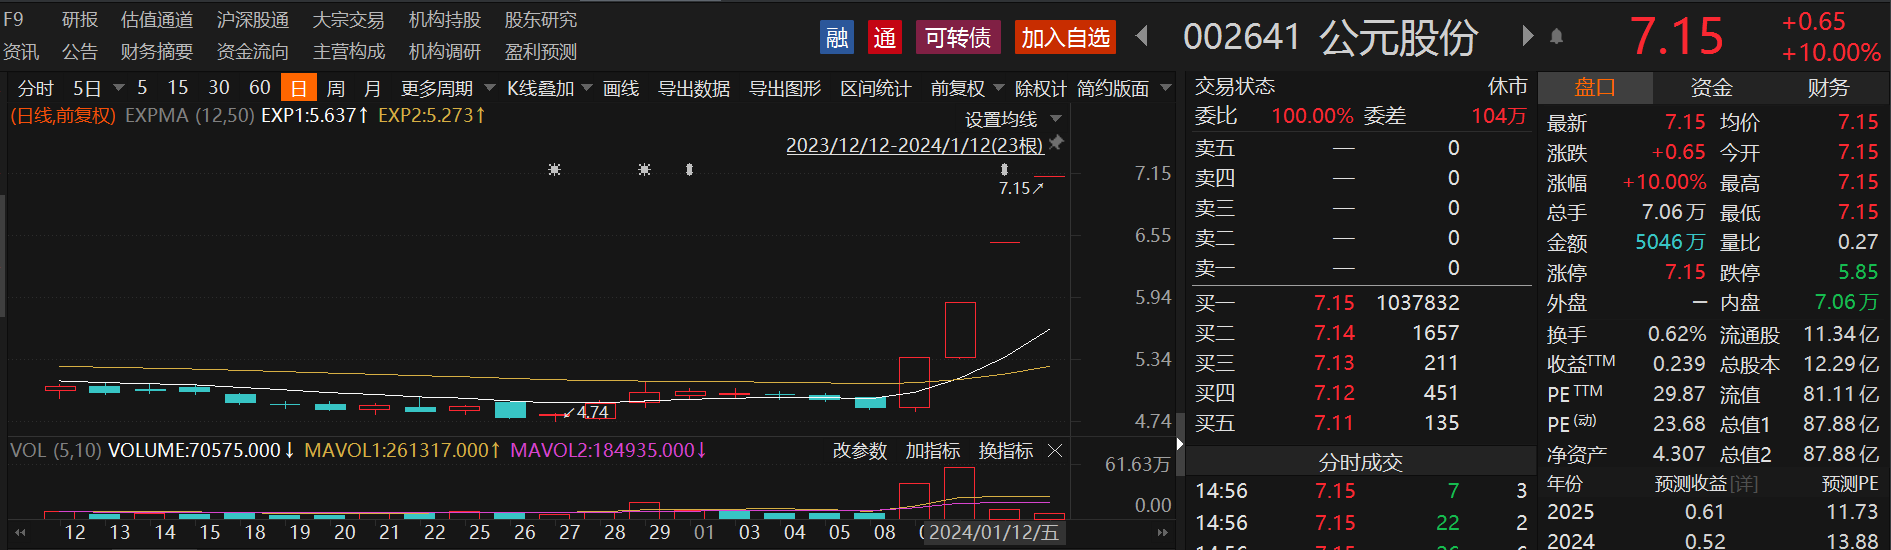Select the 60-minute period

click(260, 88)
